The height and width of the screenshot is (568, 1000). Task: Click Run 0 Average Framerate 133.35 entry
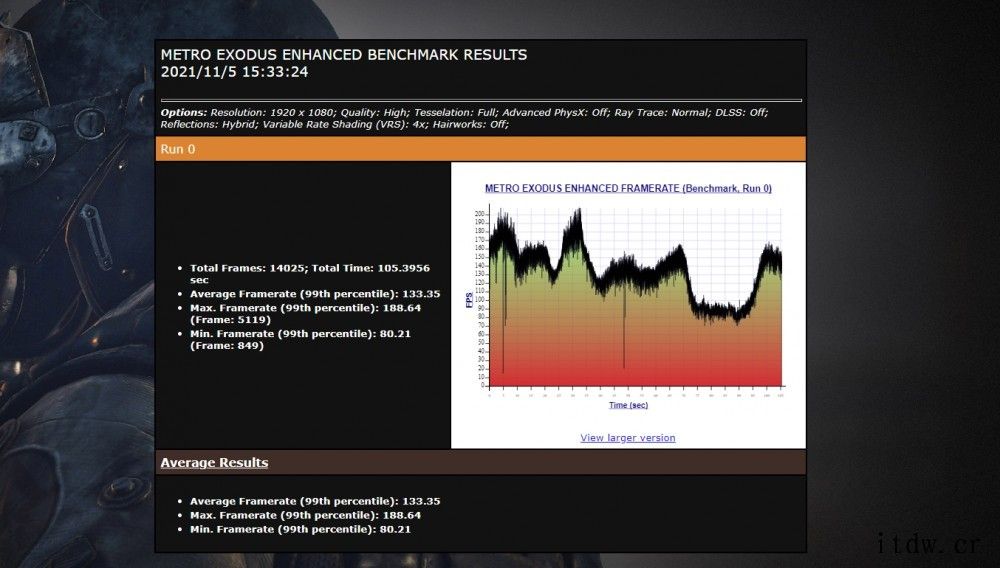tap(315, 294)
